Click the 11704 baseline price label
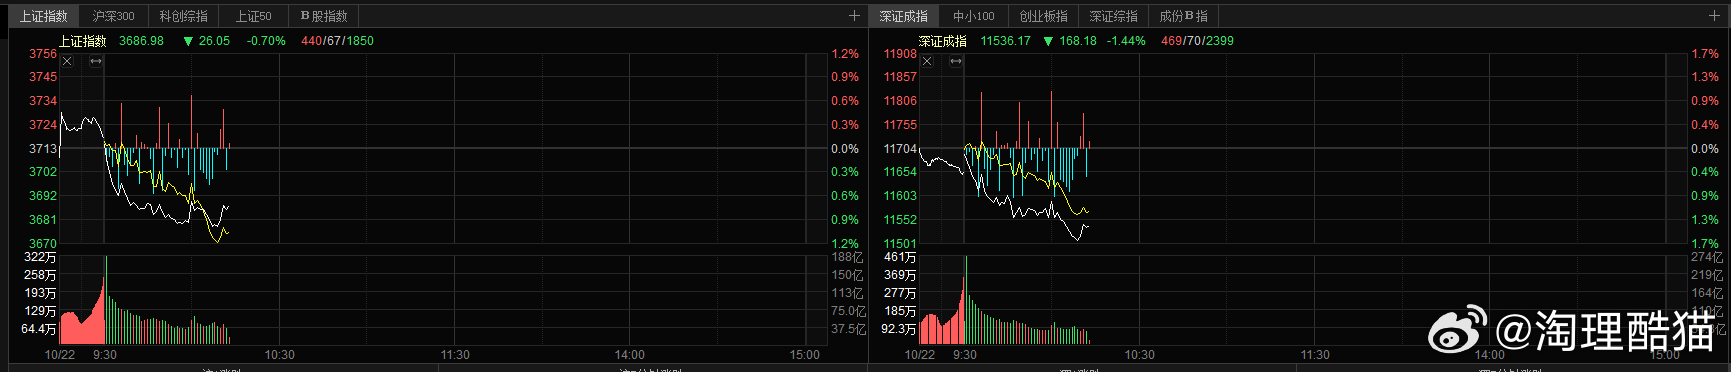This screenshot has height=372, width=1731. (x=900, y=149)
